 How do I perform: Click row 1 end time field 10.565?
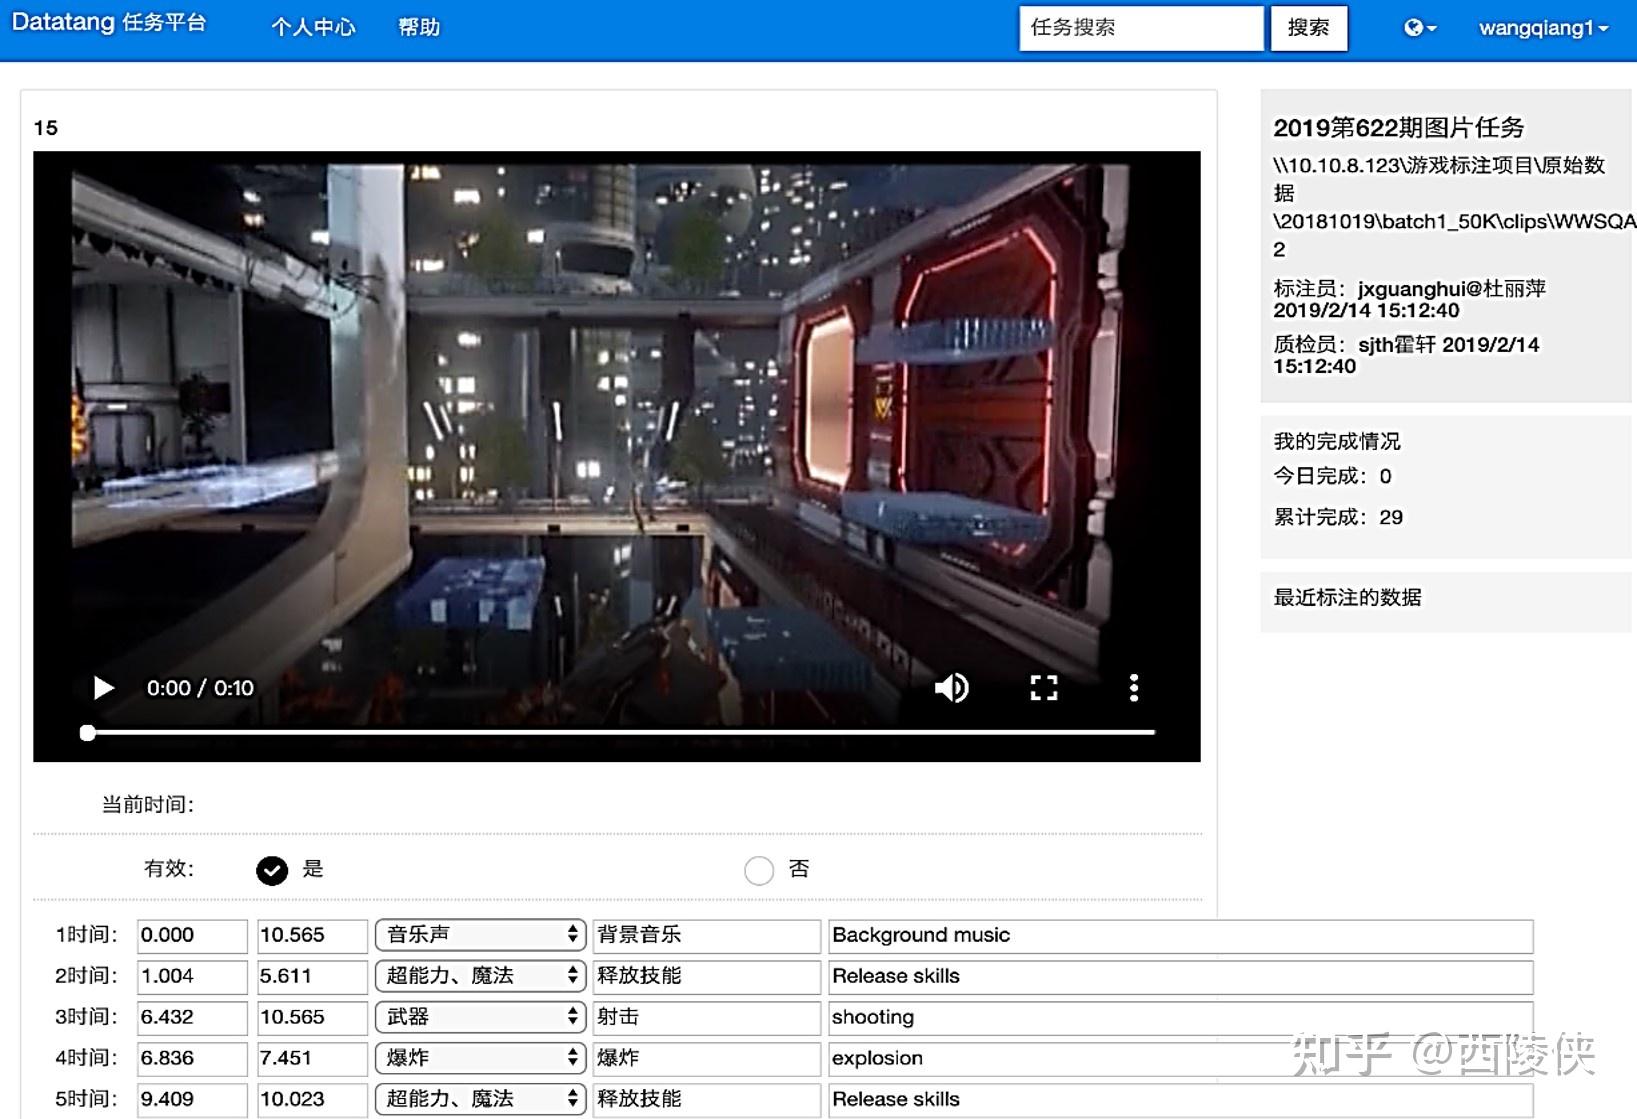(312, 936)
